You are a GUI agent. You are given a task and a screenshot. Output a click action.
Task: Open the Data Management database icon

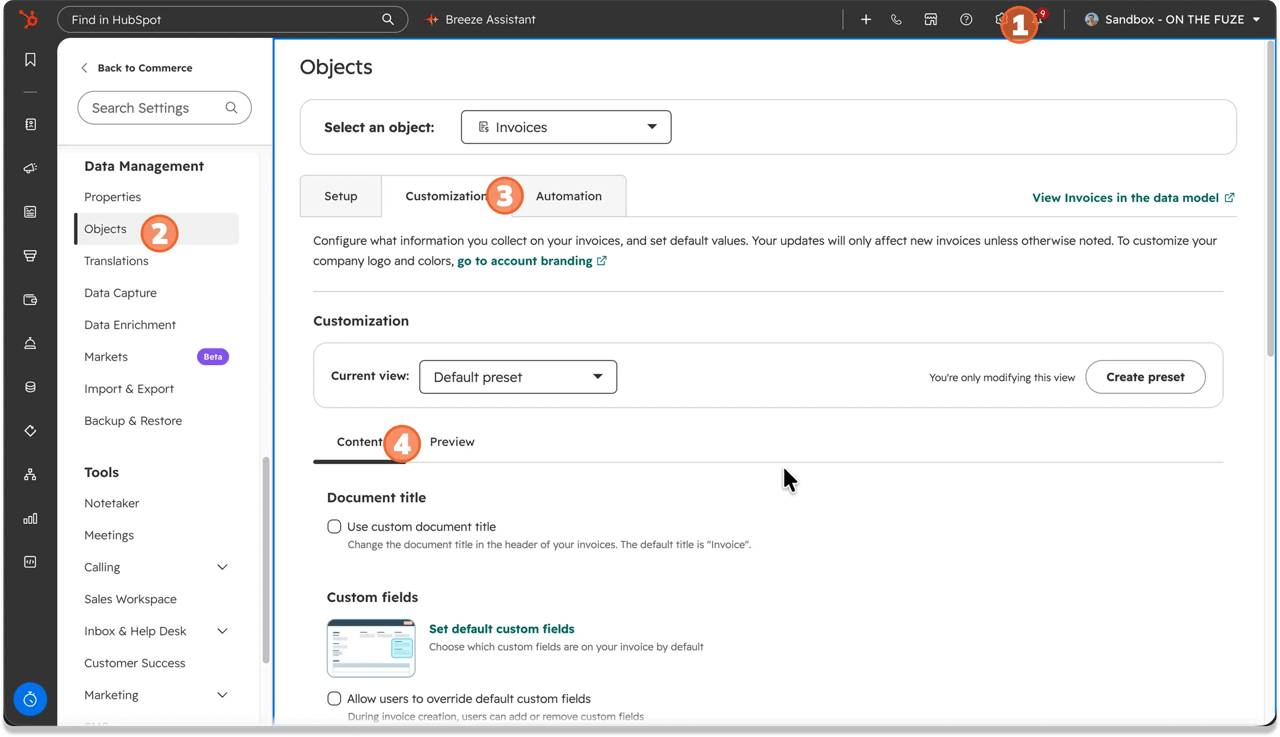(30, 387)
